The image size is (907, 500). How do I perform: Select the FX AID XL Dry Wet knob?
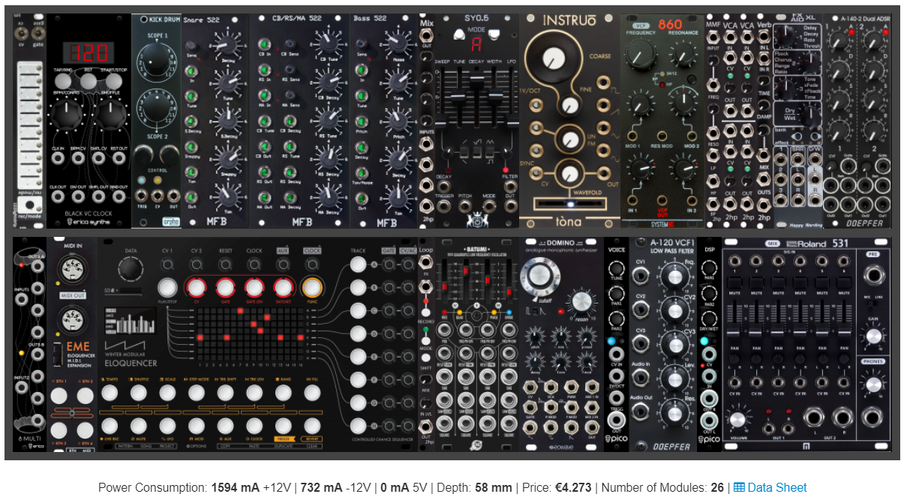pos(812,115)
